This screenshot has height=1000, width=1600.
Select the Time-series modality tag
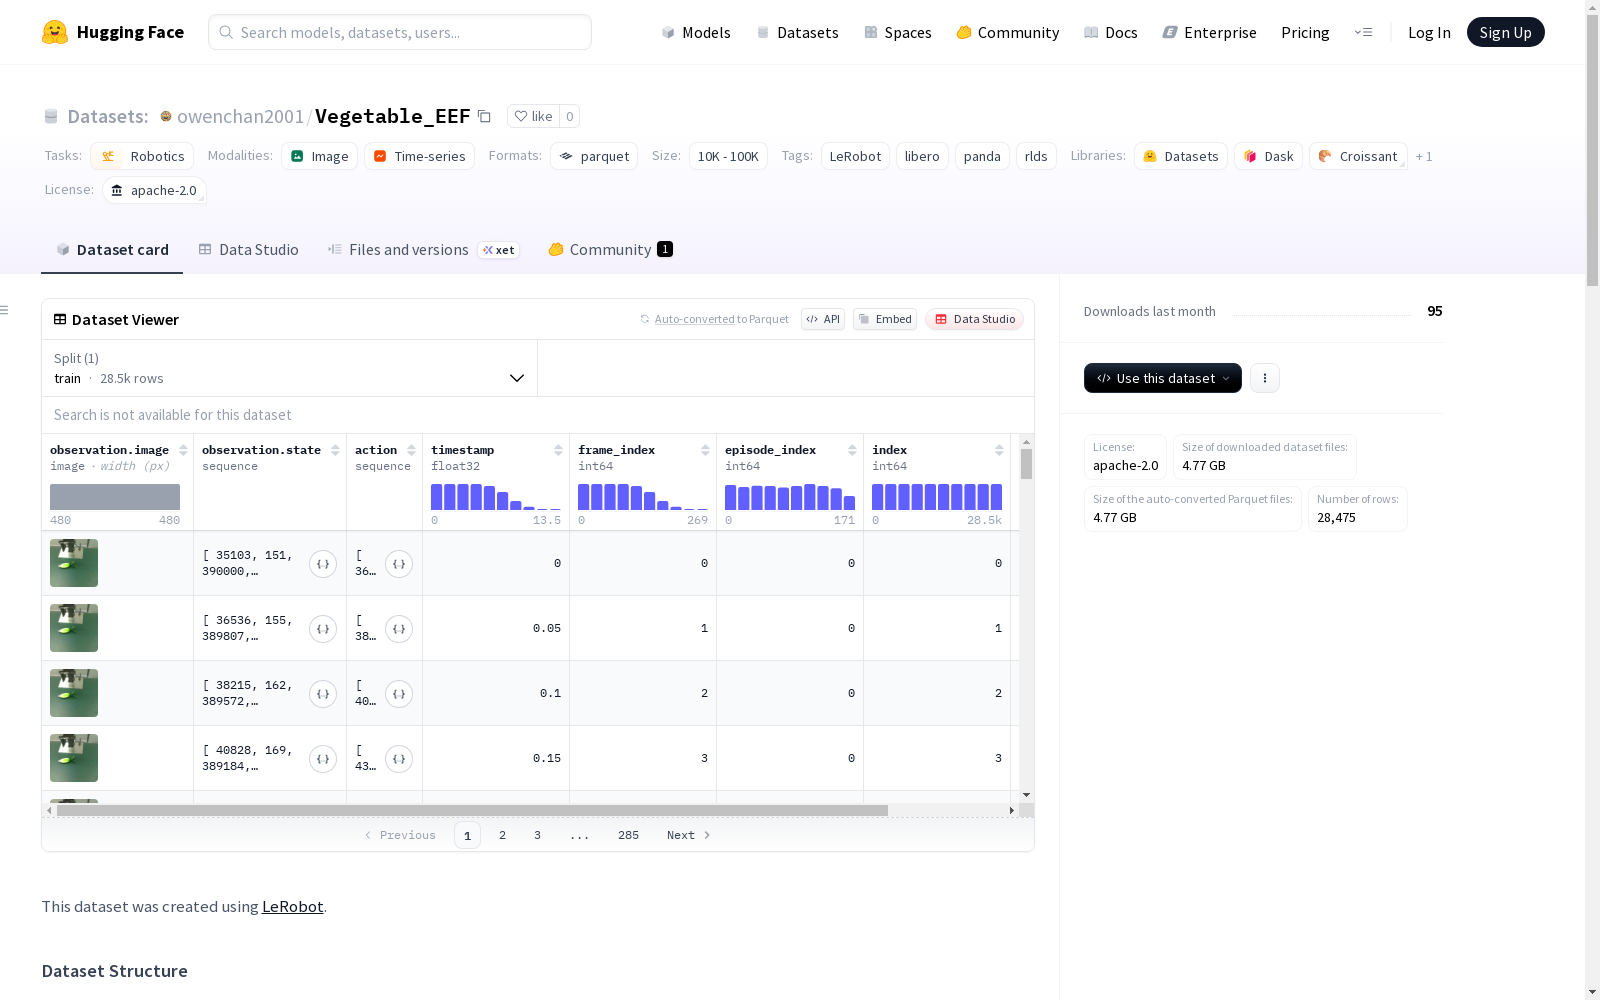click(x=419, y=156)
